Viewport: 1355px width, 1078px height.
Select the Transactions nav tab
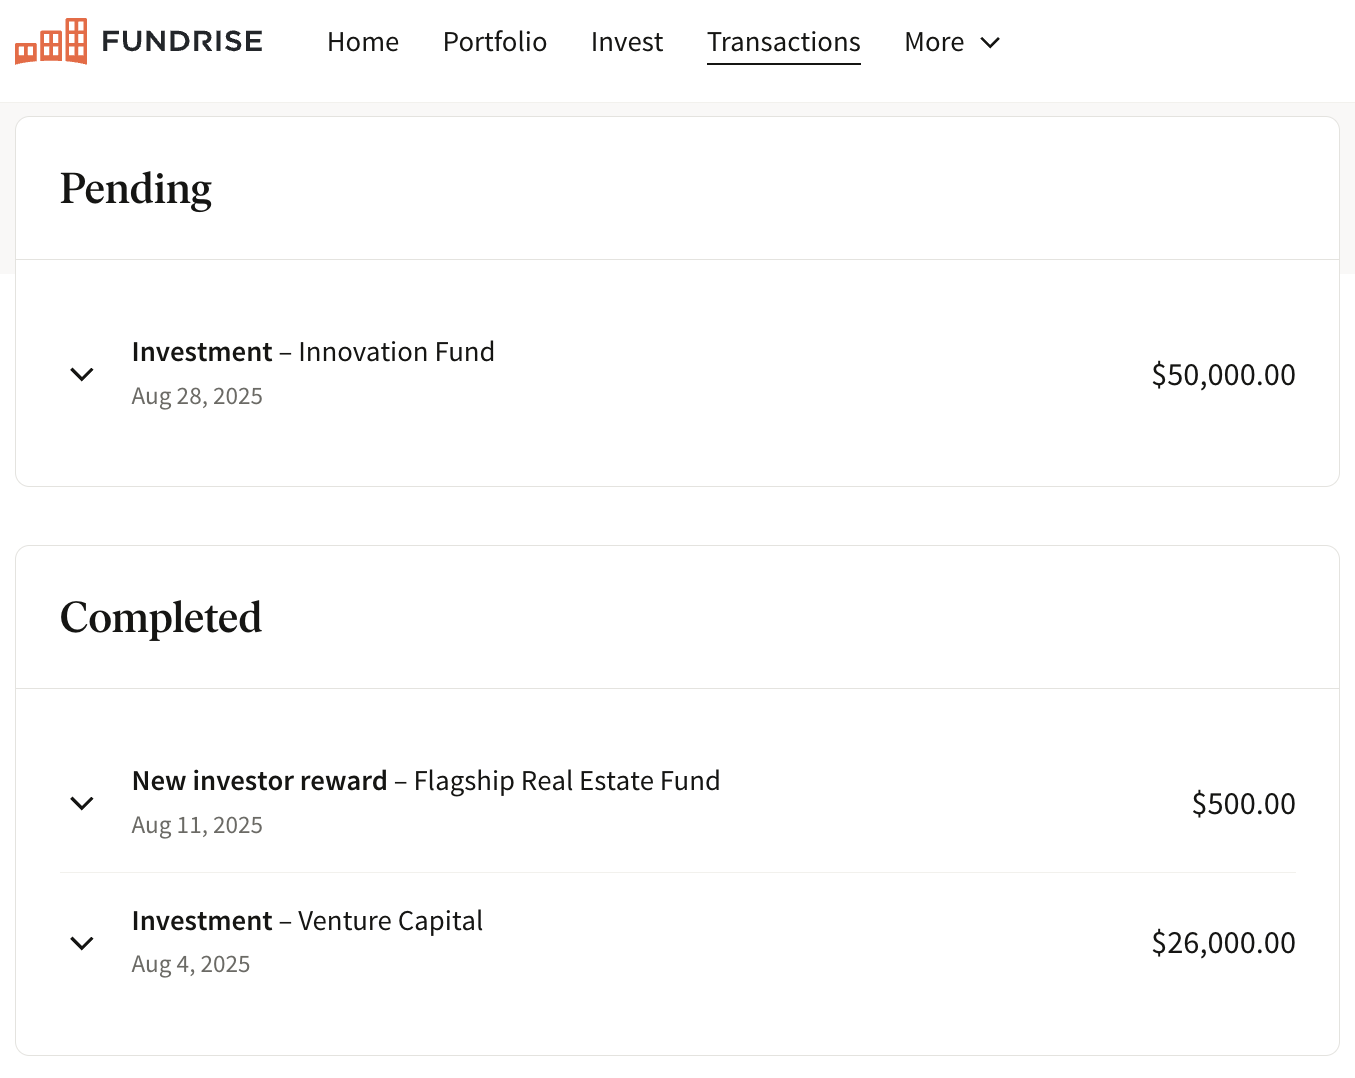pos(784,42)
